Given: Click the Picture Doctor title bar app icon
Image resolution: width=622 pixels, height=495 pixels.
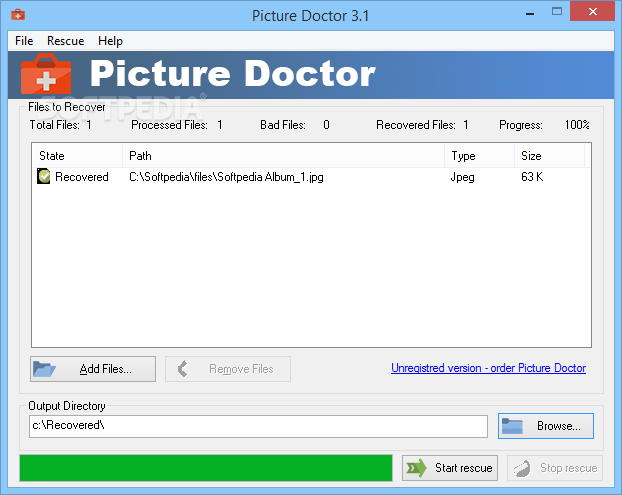Looking at the screenshot, I should tap(18, 15).
